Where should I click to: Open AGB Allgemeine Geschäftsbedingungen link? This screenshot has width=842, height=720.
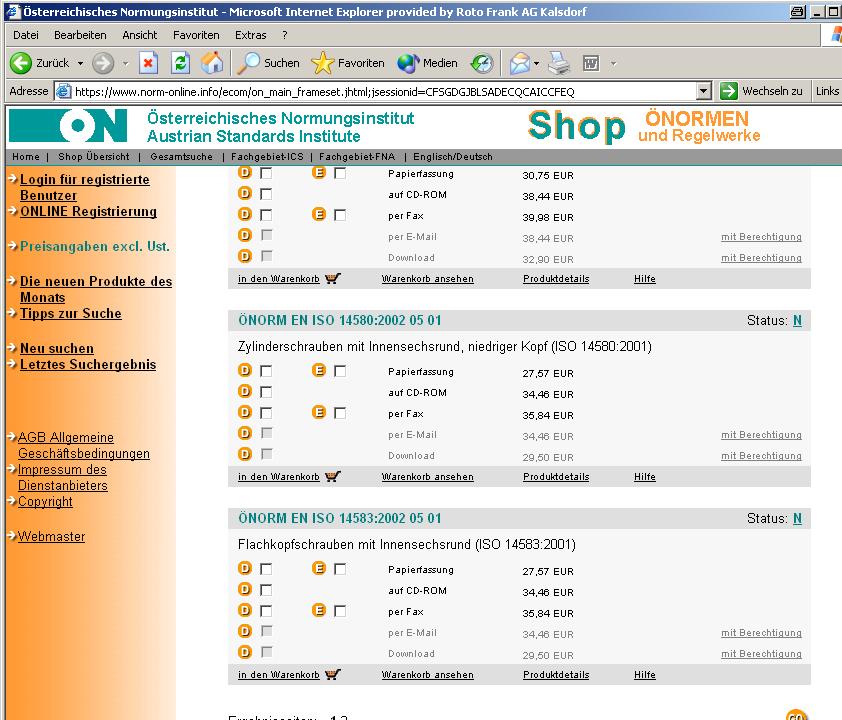(x=84, y=446)
